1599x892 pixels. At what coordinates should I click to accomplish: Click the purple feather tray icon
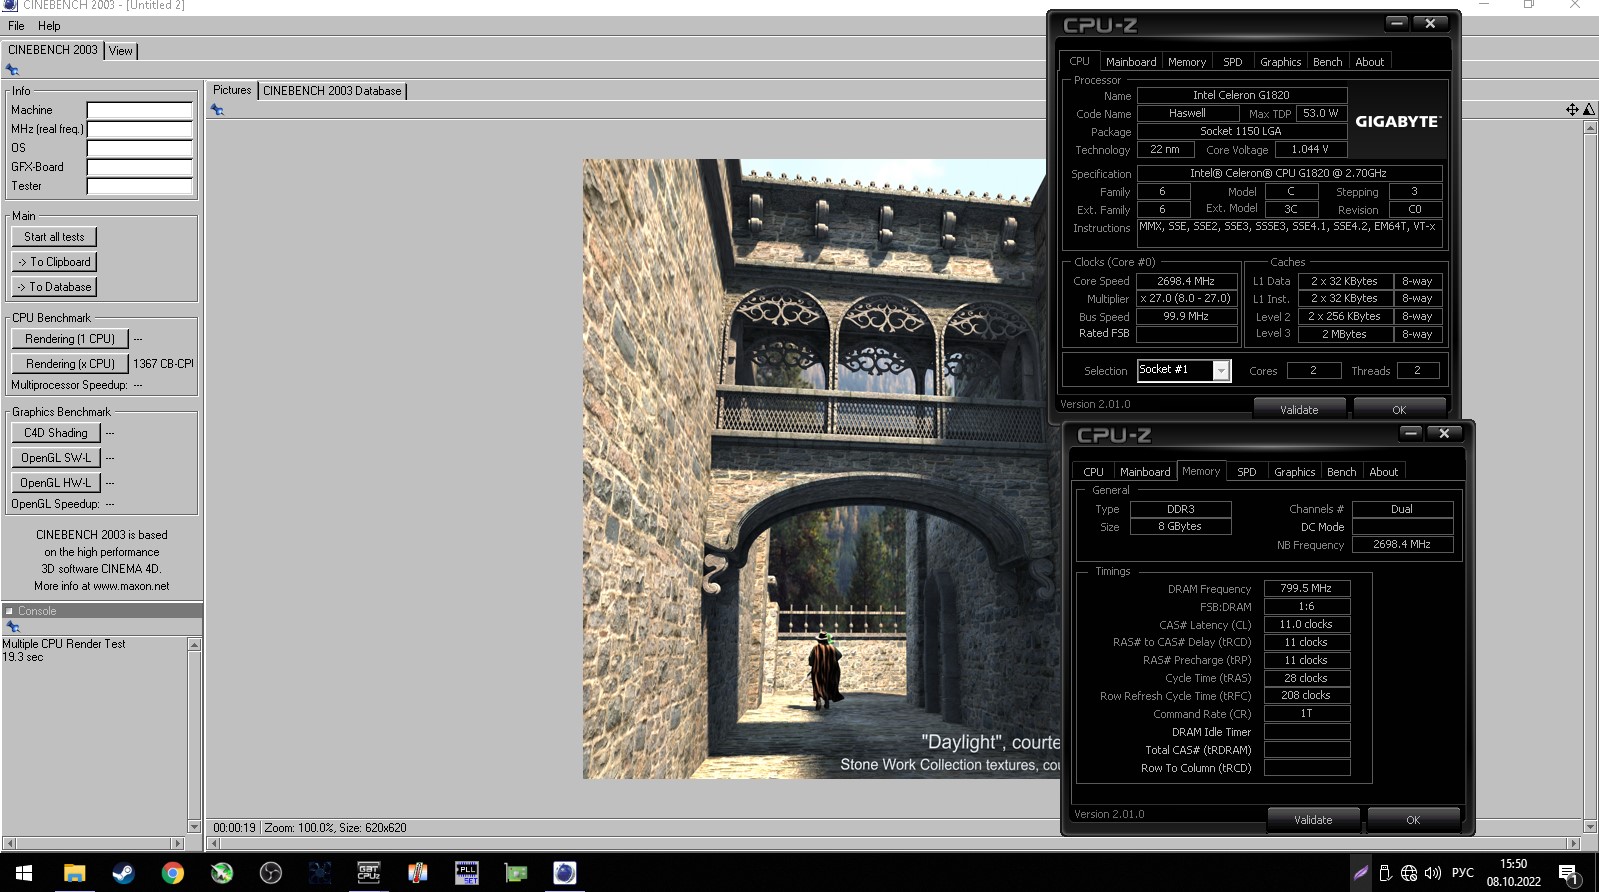(x=1361, y=873)
